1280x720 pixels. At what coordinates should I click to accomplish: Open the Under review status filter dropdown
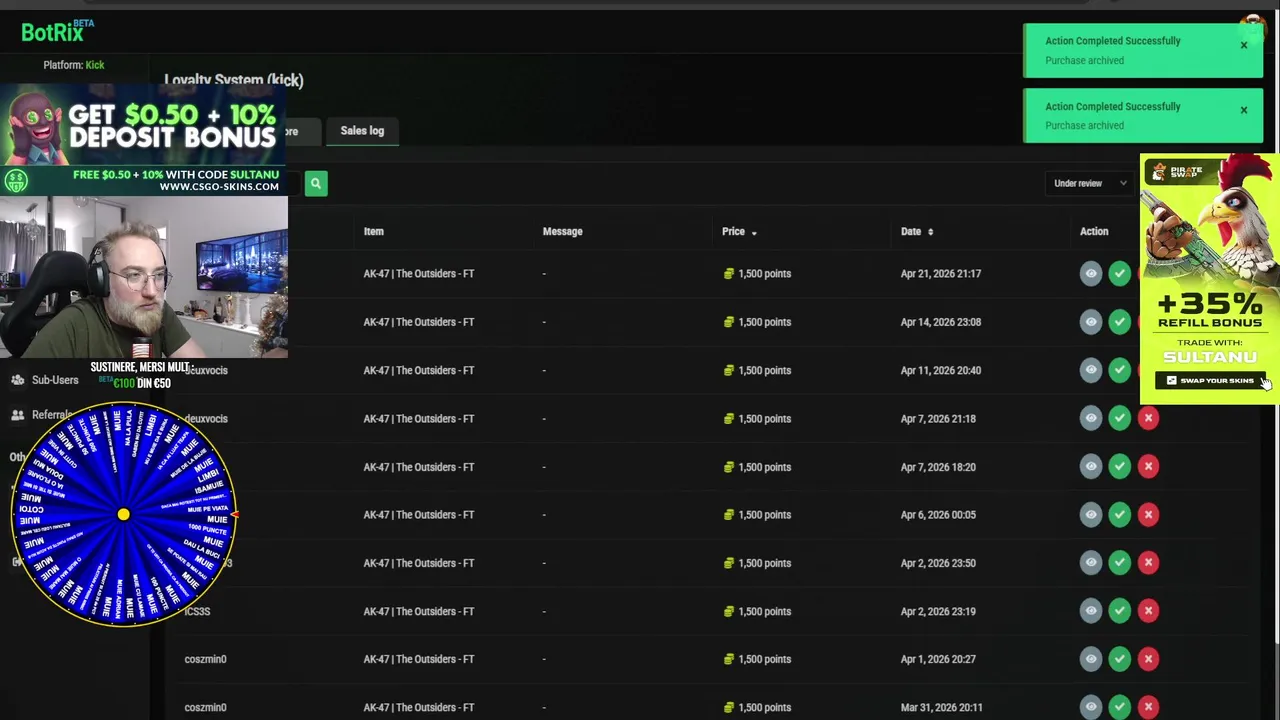1090,183
